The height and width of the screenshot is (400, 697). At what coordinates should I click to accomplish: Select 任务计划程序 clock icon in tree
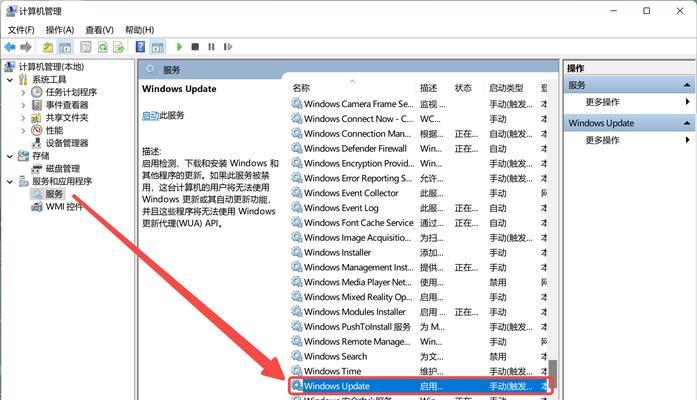pyautogui.click(x=36, y=92)
